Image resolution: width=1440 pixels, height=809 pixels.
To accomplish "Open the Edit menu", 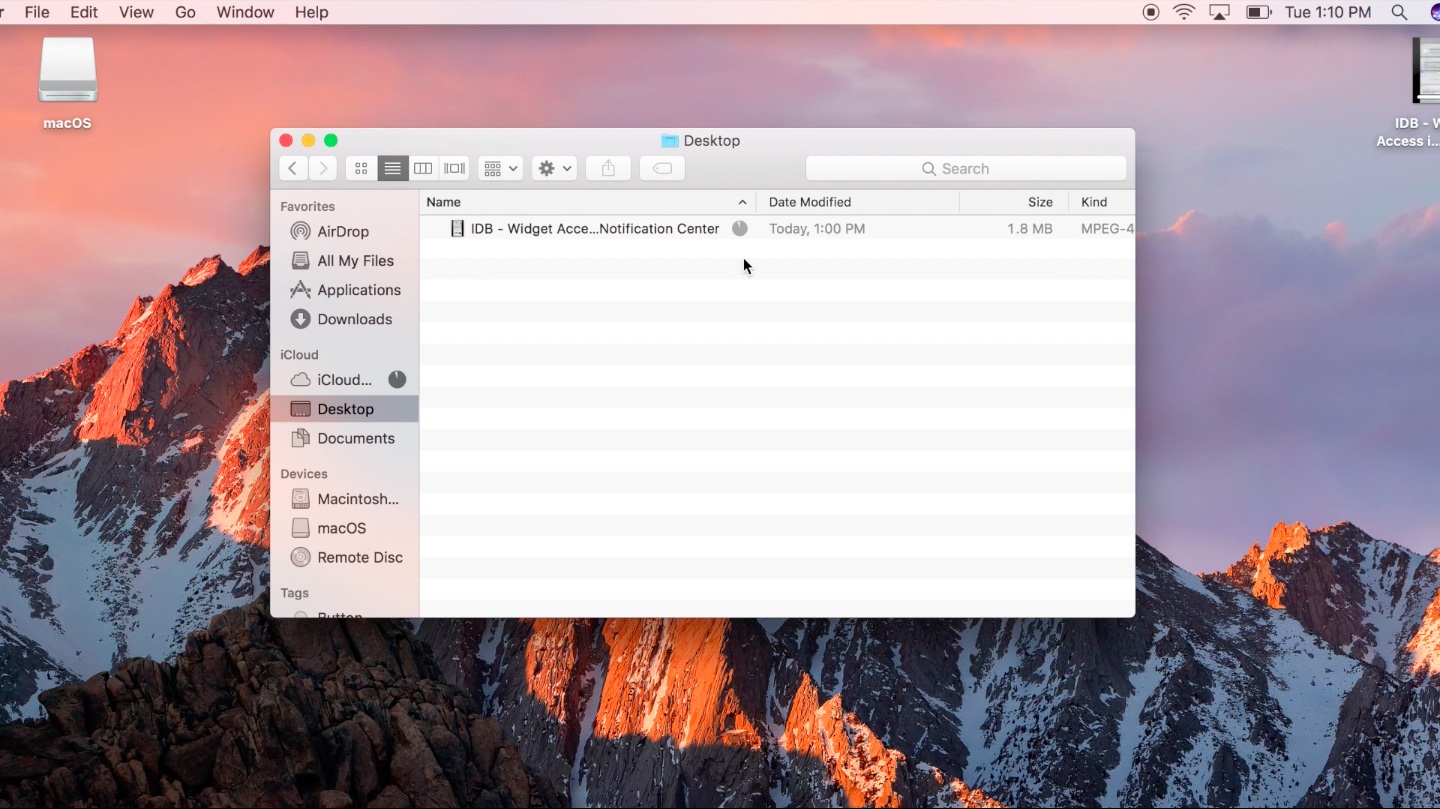I will tap(84, 12).
